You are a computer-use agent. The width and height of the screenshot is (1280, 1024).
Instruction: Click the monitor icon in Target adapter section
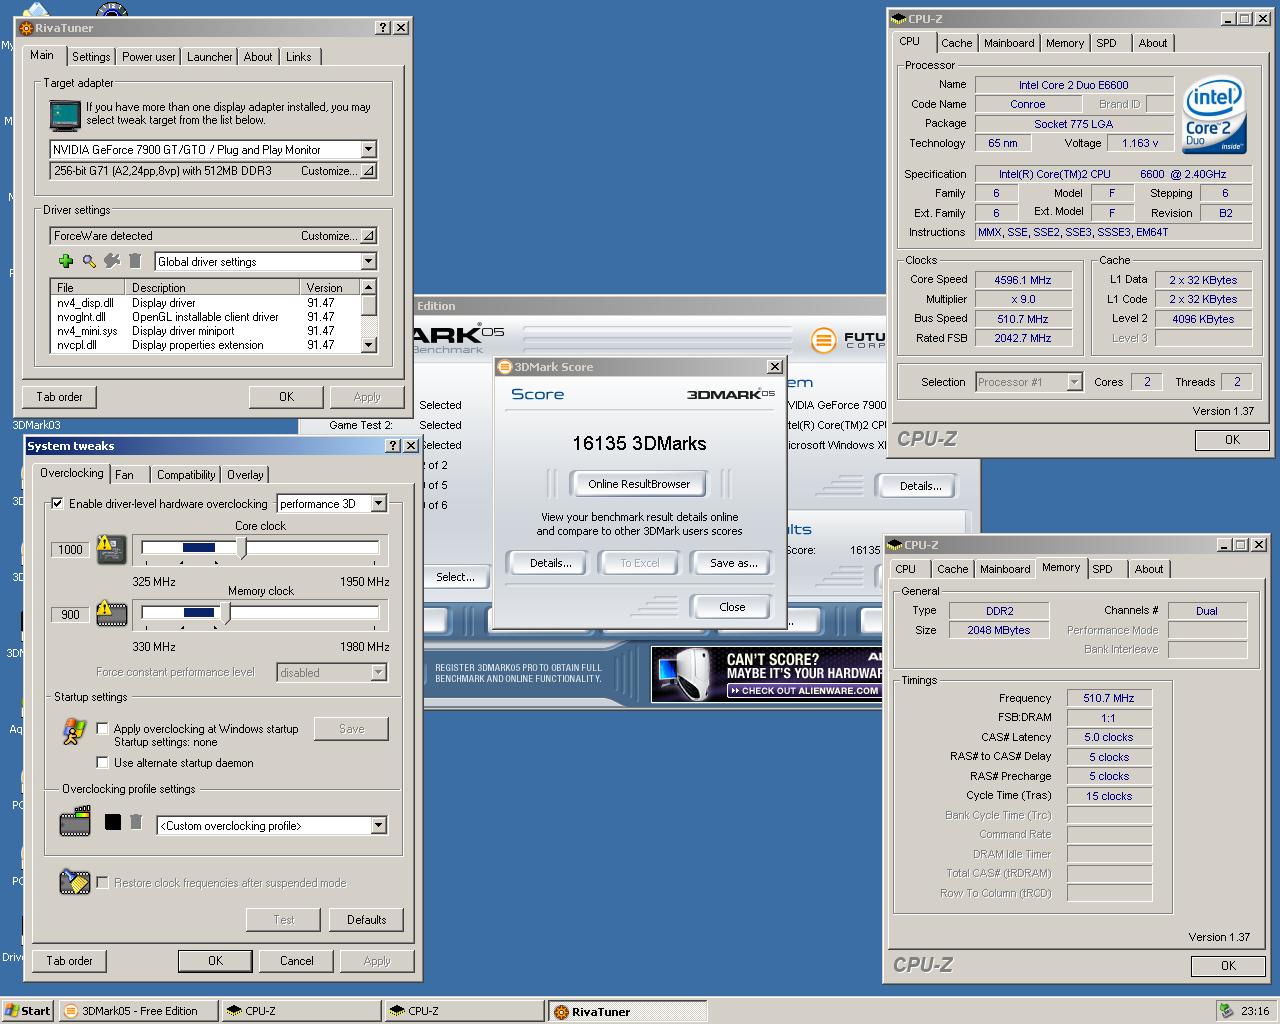point(65,115)
